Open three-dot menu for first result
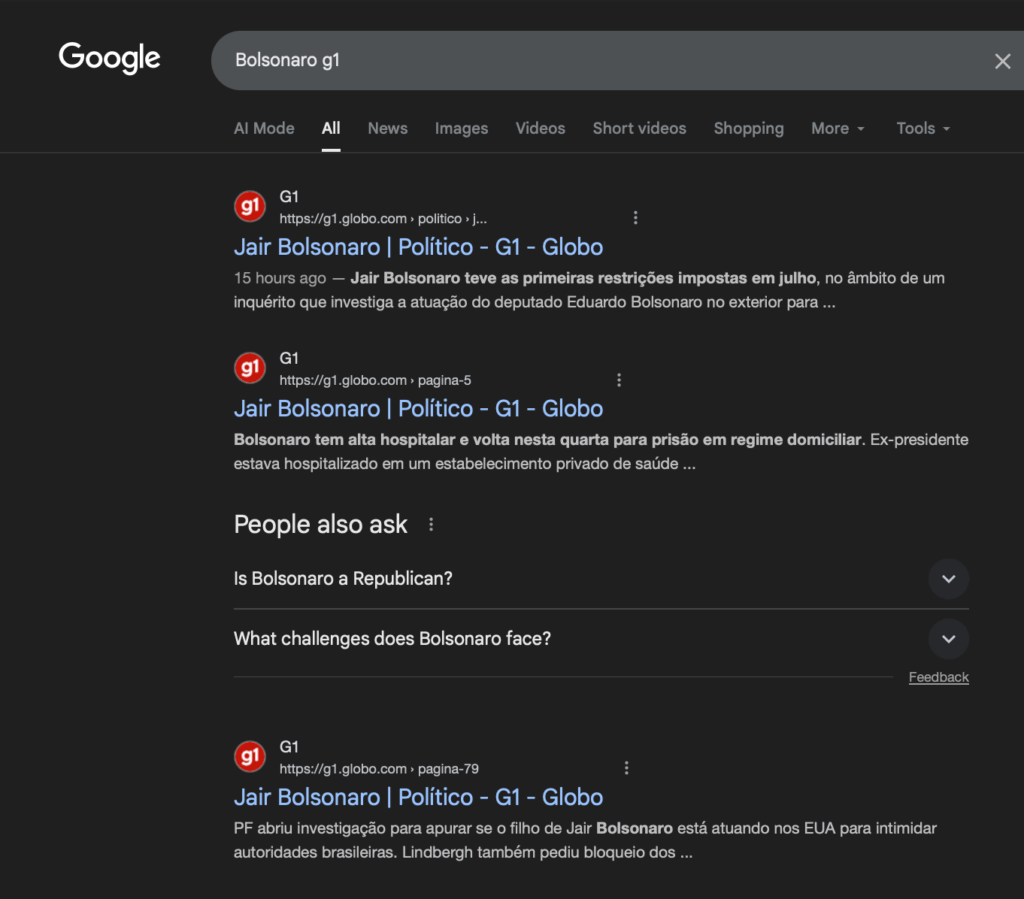1024x899 pixels. coord(635,218)
